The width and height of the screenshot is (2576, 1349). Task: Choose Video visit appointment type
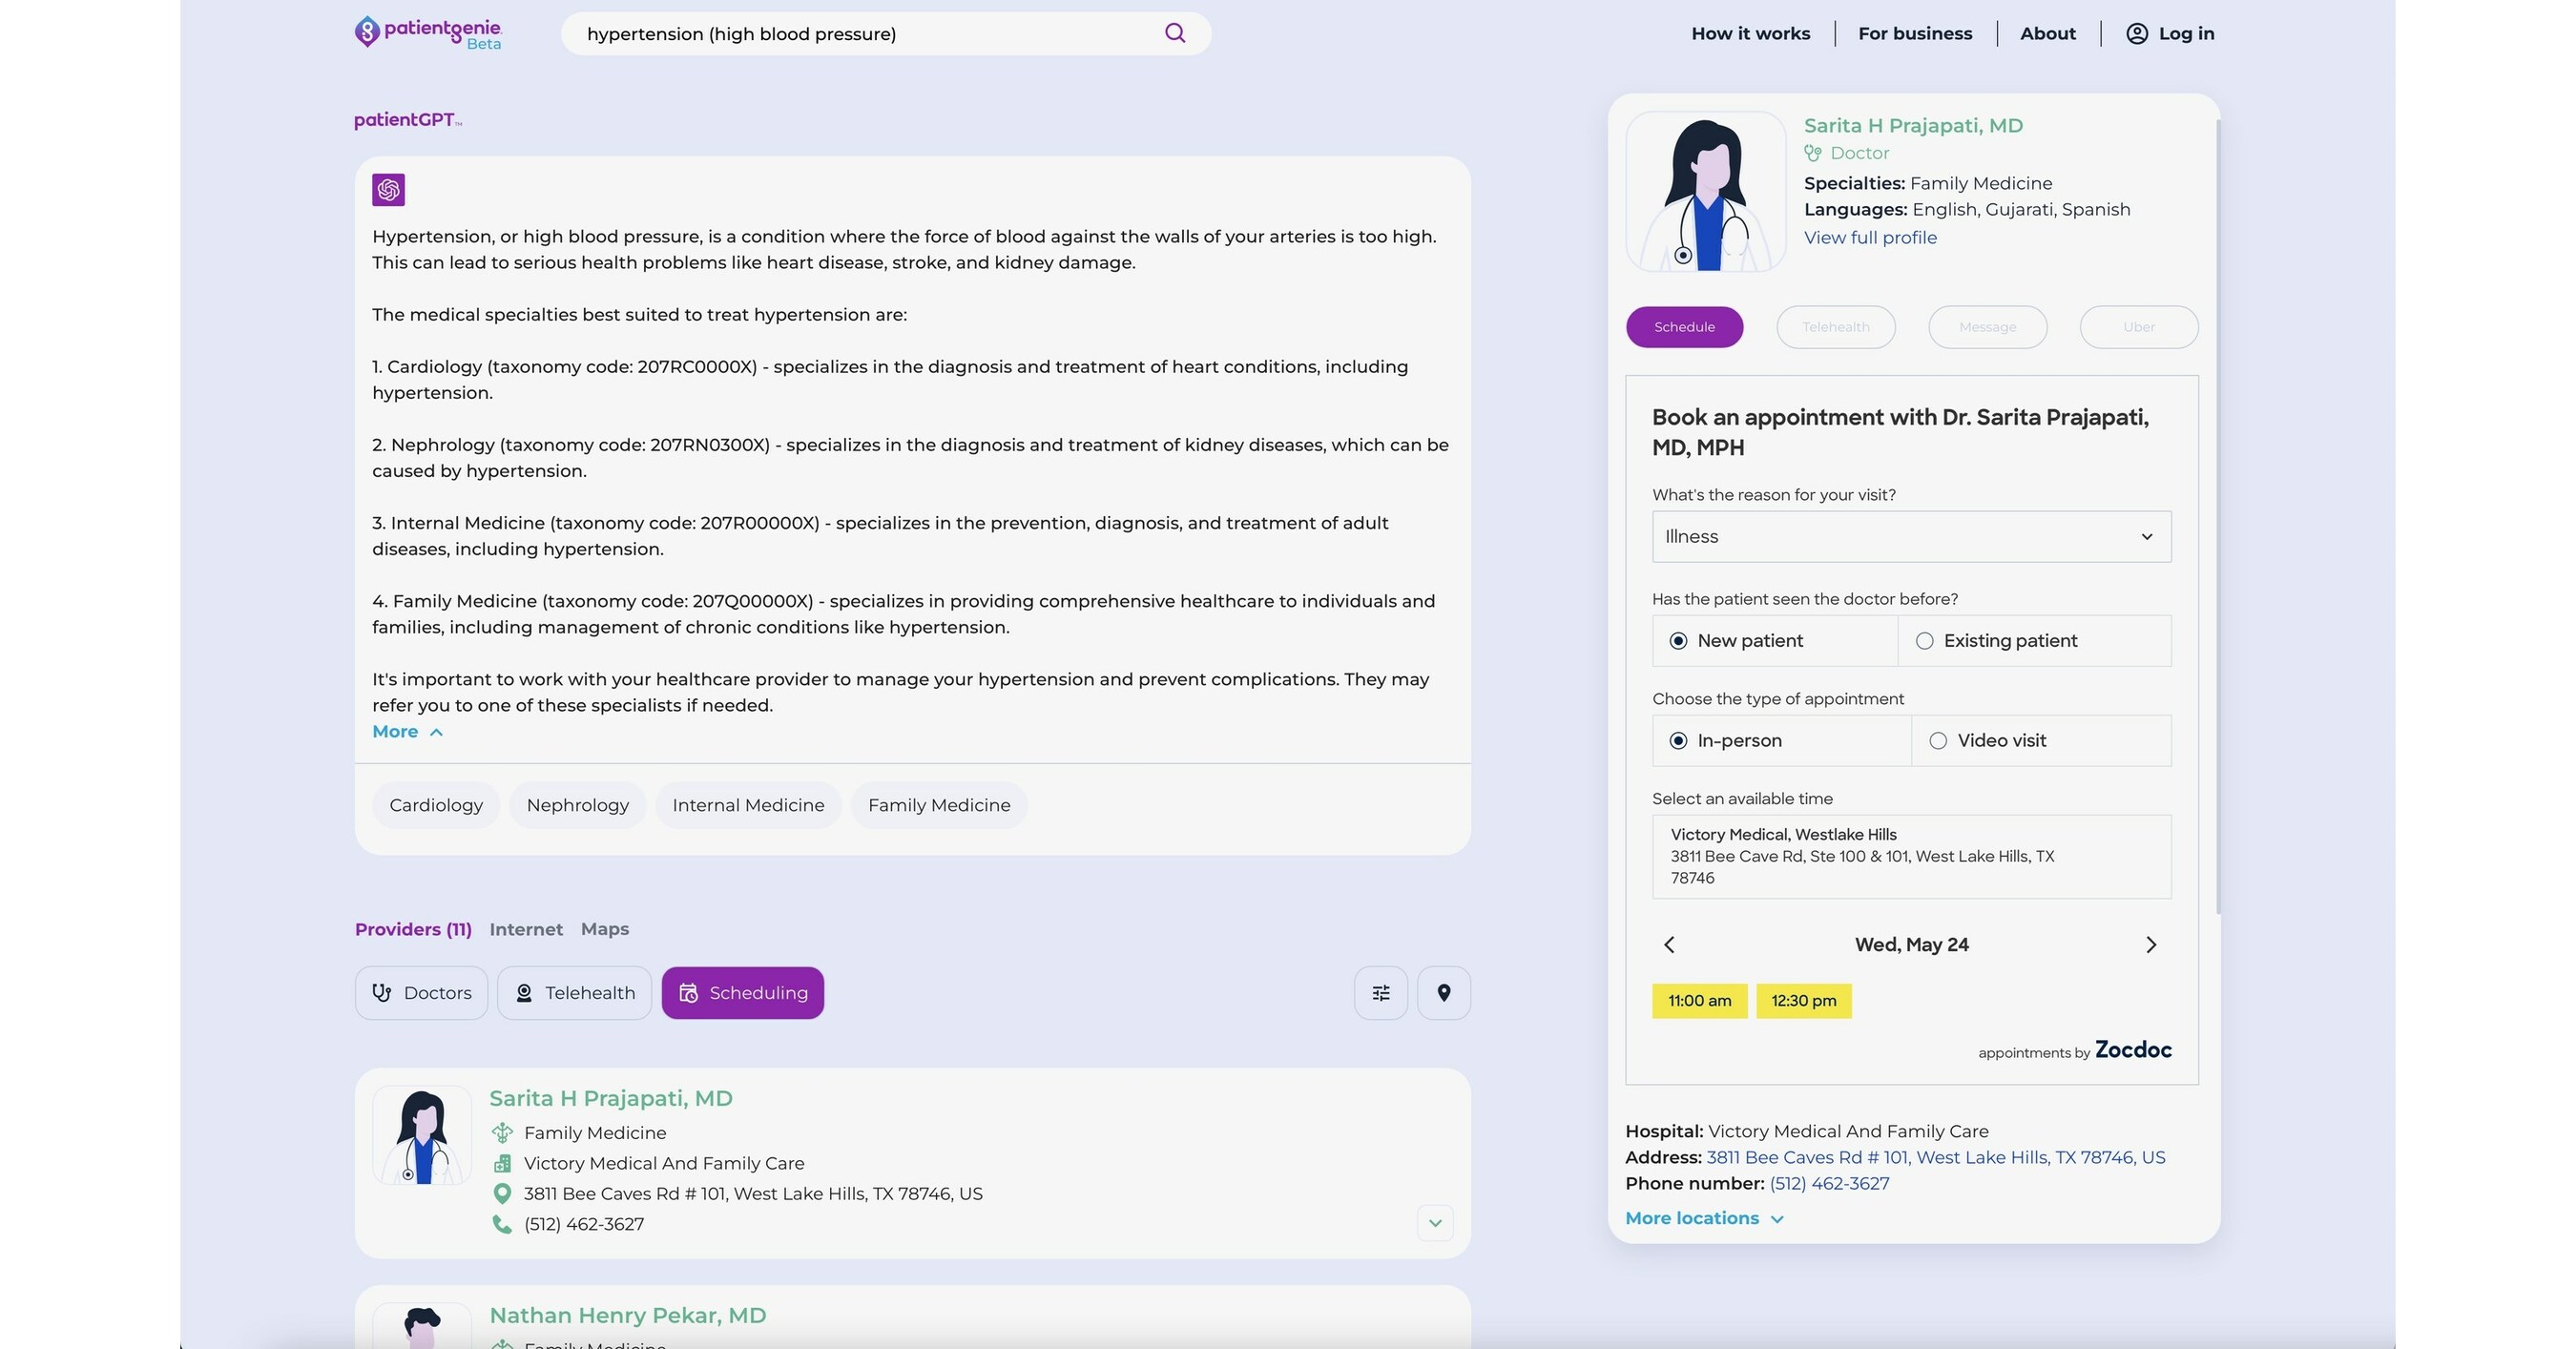coord(1939,740)
